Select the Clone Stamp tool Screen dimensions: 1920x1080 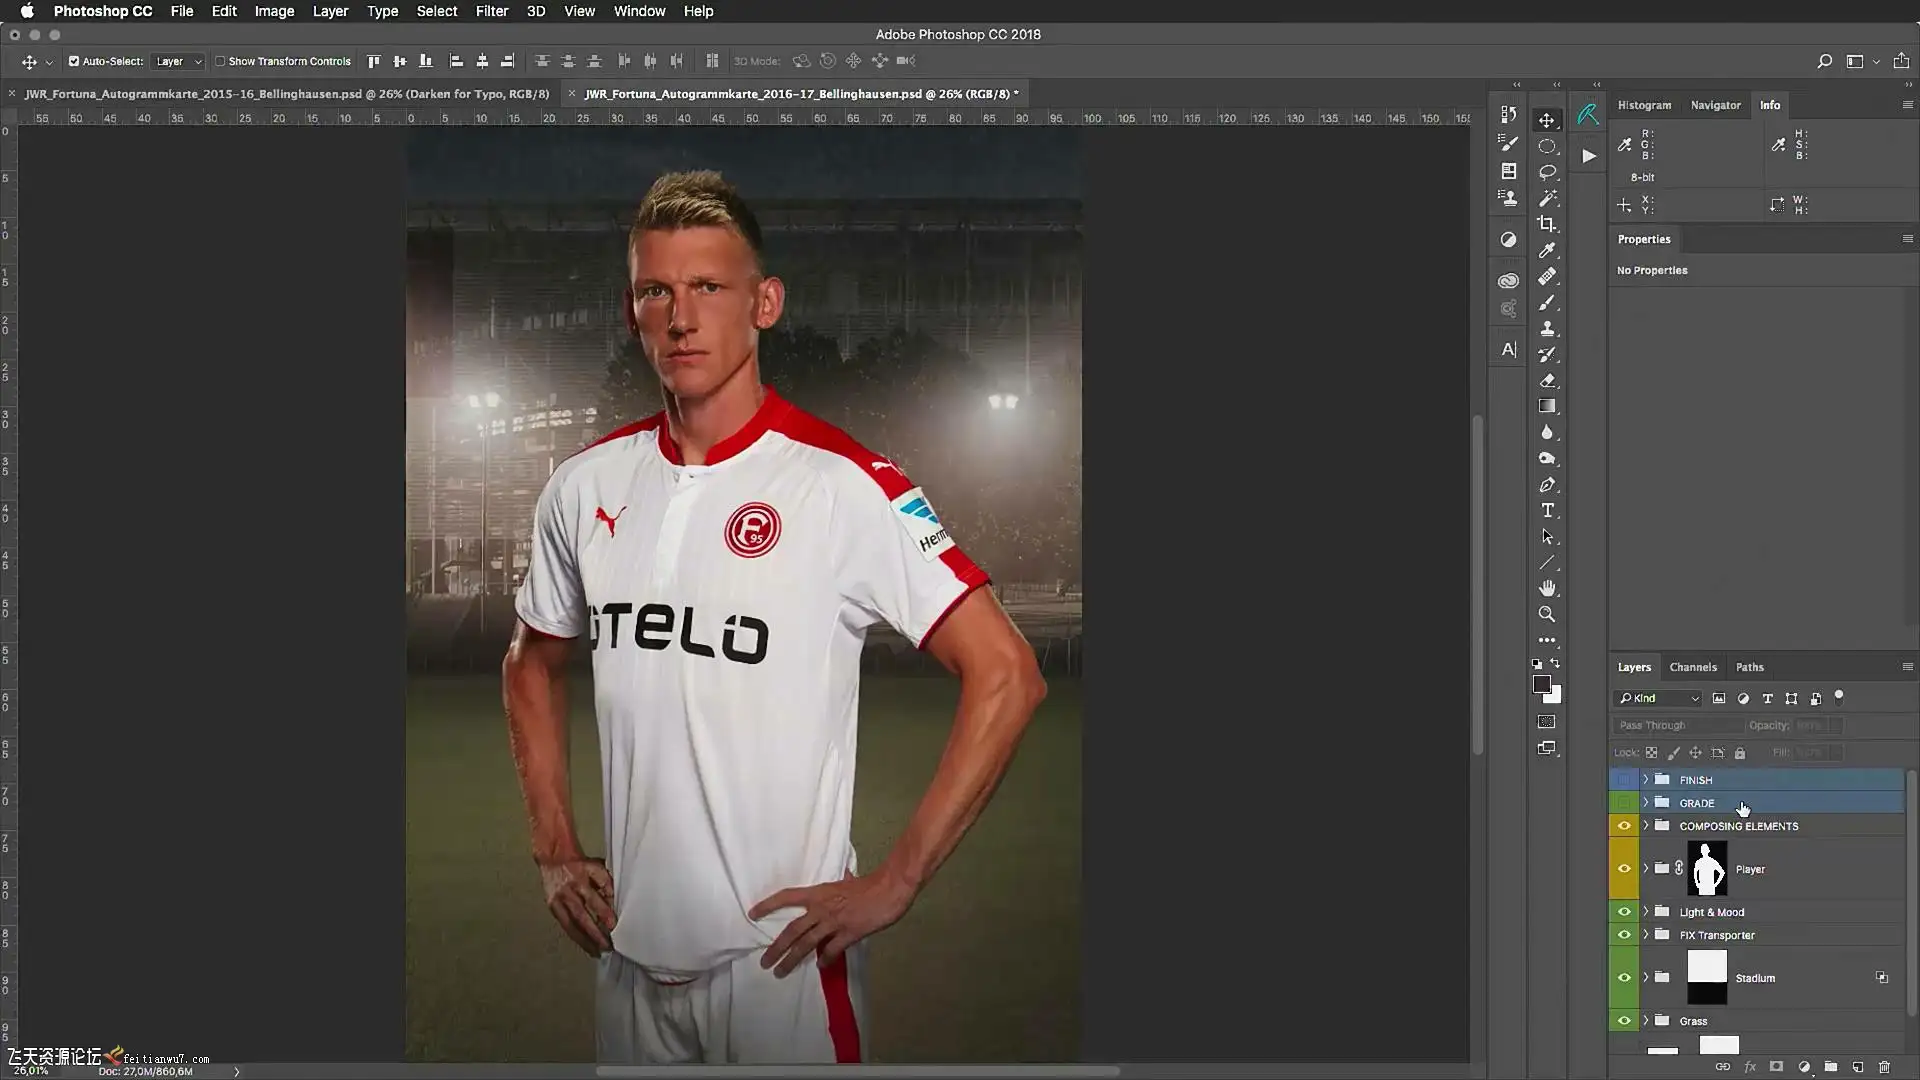click(x=1547, y=328)
